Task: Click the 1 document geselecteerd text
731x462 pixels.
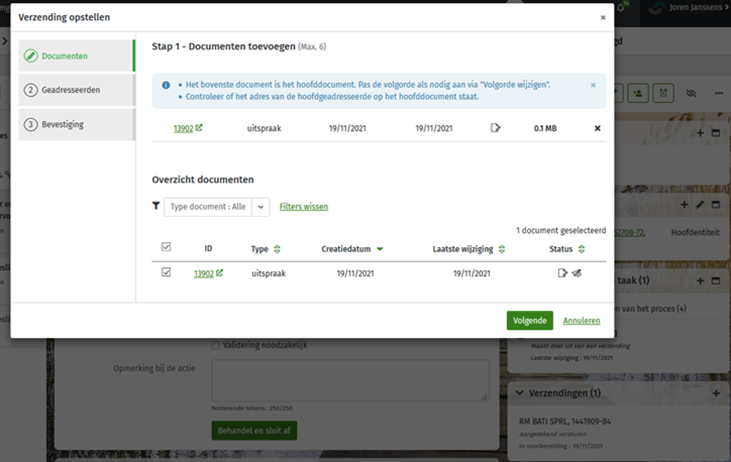Action: click(561, 230)
